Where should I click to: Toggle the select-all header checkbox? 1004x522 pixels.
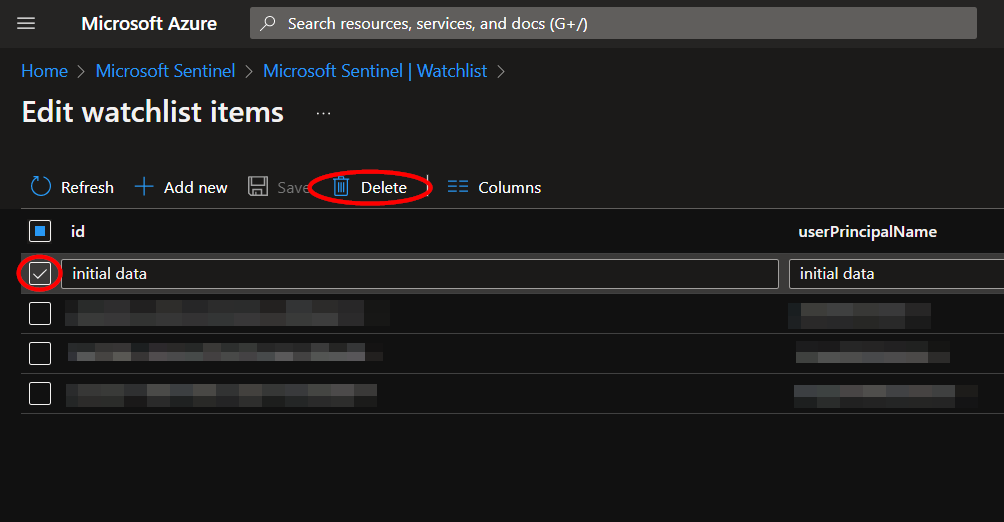click(40, 231)
